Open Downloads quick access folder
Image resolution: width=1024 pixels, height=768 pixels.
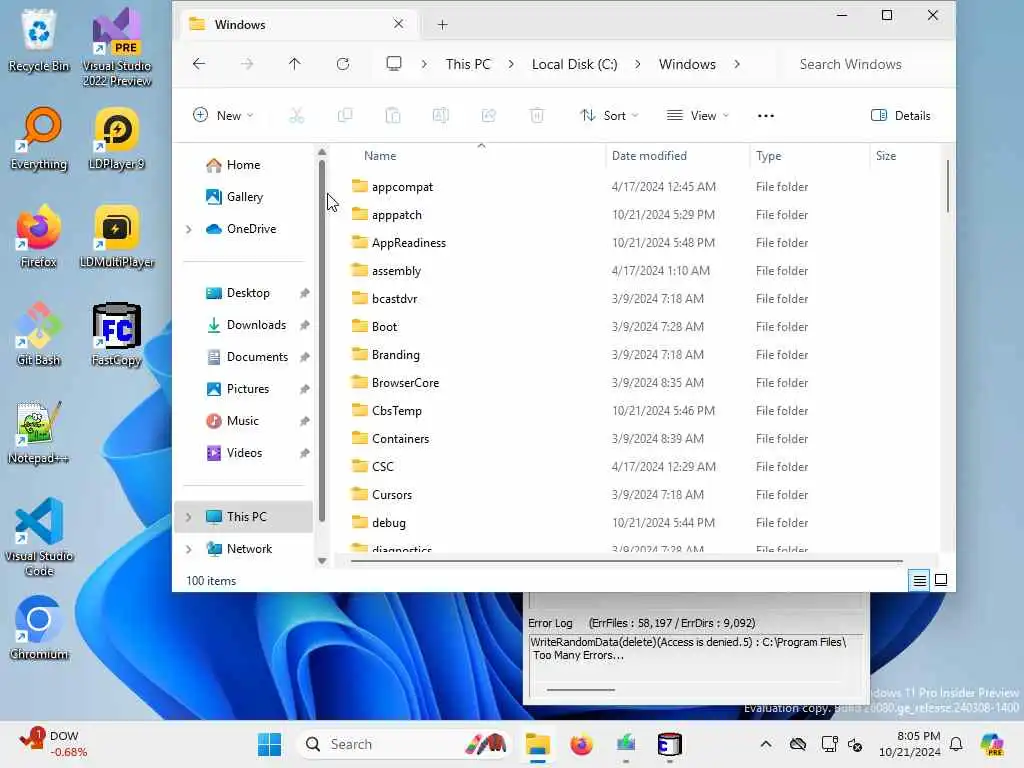tap(256, 325)
